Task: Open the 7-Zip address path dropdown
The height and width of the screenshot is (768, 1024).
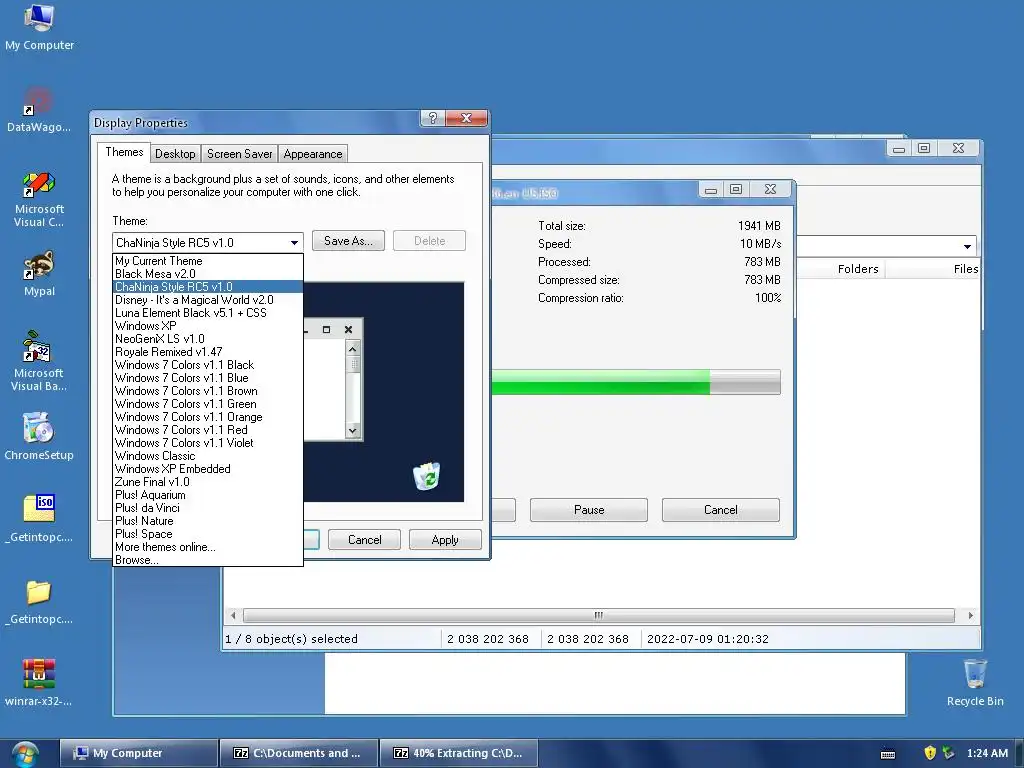Action: 967,246
